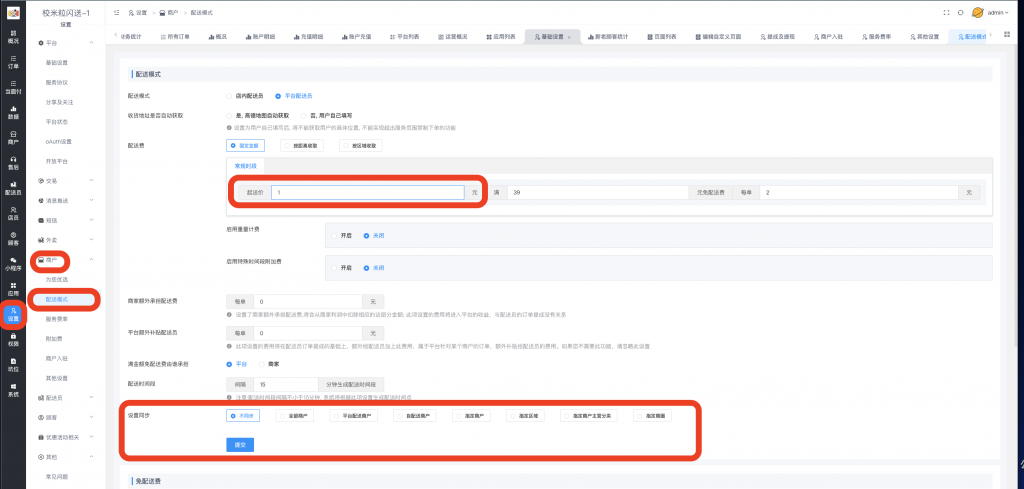Click the 起送价 input field

(368, 193)
